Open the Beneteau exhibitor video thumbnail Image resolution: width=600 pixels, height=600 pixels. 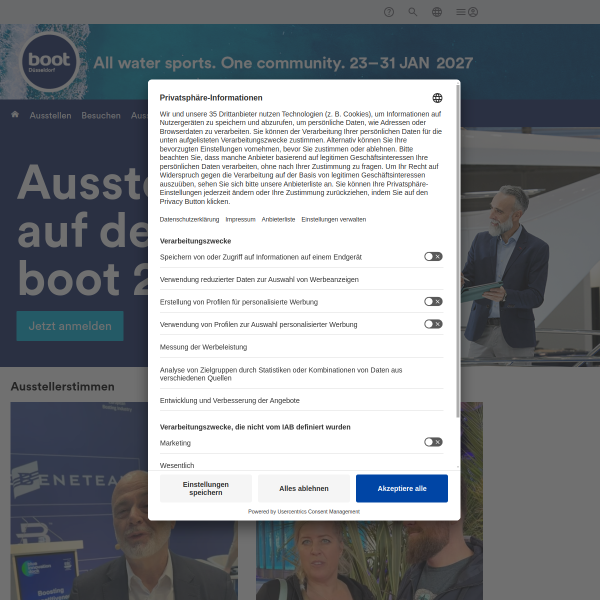(124, 501)
